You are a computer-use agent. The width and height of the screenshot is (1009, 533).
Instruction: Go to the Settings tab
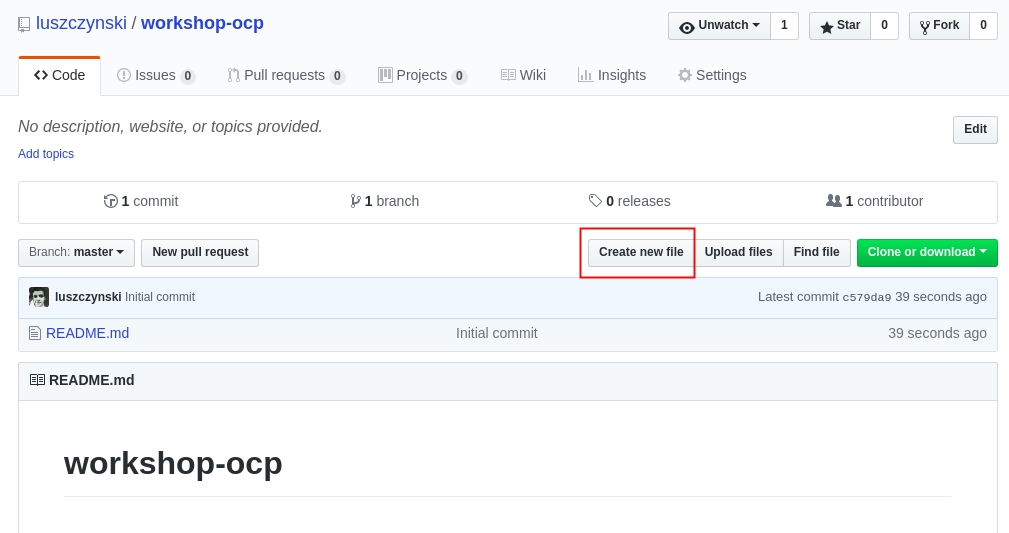pyautogui.click(x=711, y=75)
